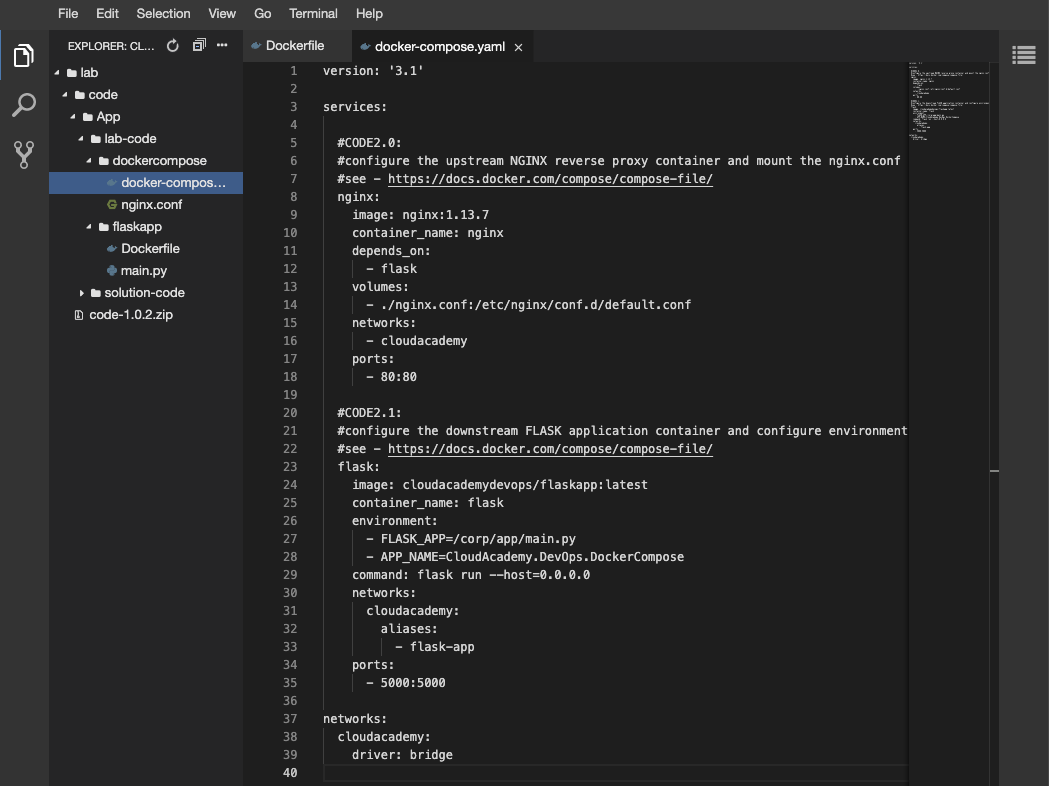The width and height of the screenshot is (1049, 786).
Task: Open nginx.conf in the explorer
Action: (151, 205)
